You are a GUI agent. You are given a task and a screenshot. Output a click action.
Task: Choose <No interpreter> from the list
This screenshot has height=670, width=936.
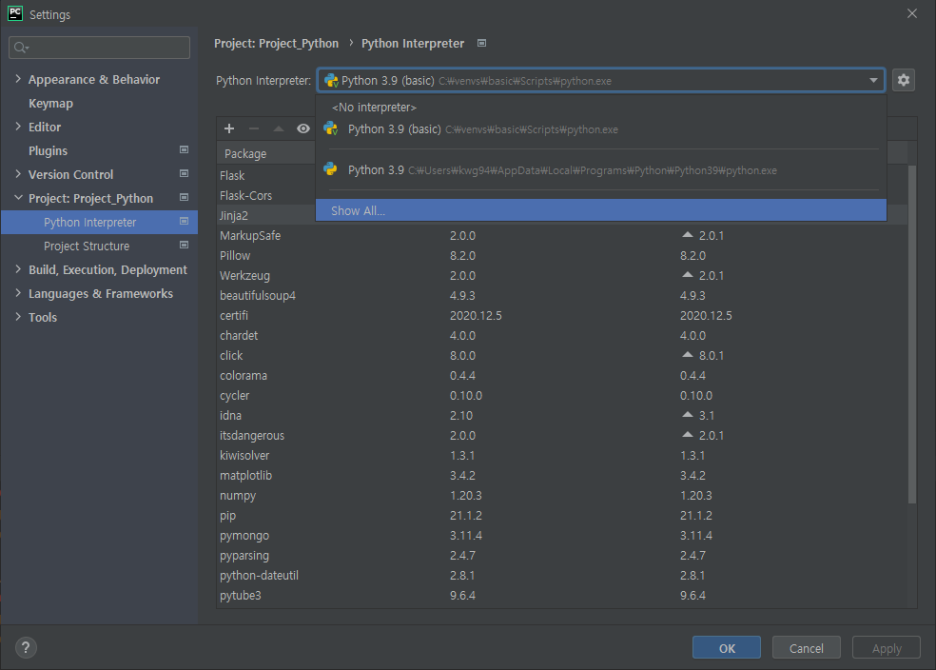[x=601, y=107]
